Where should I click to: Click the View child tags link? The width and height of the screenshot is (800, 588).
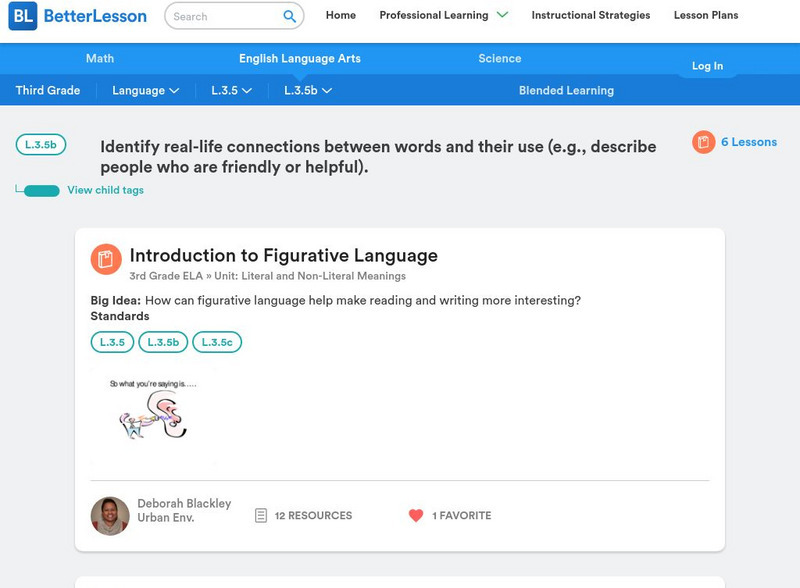[106, 190]
